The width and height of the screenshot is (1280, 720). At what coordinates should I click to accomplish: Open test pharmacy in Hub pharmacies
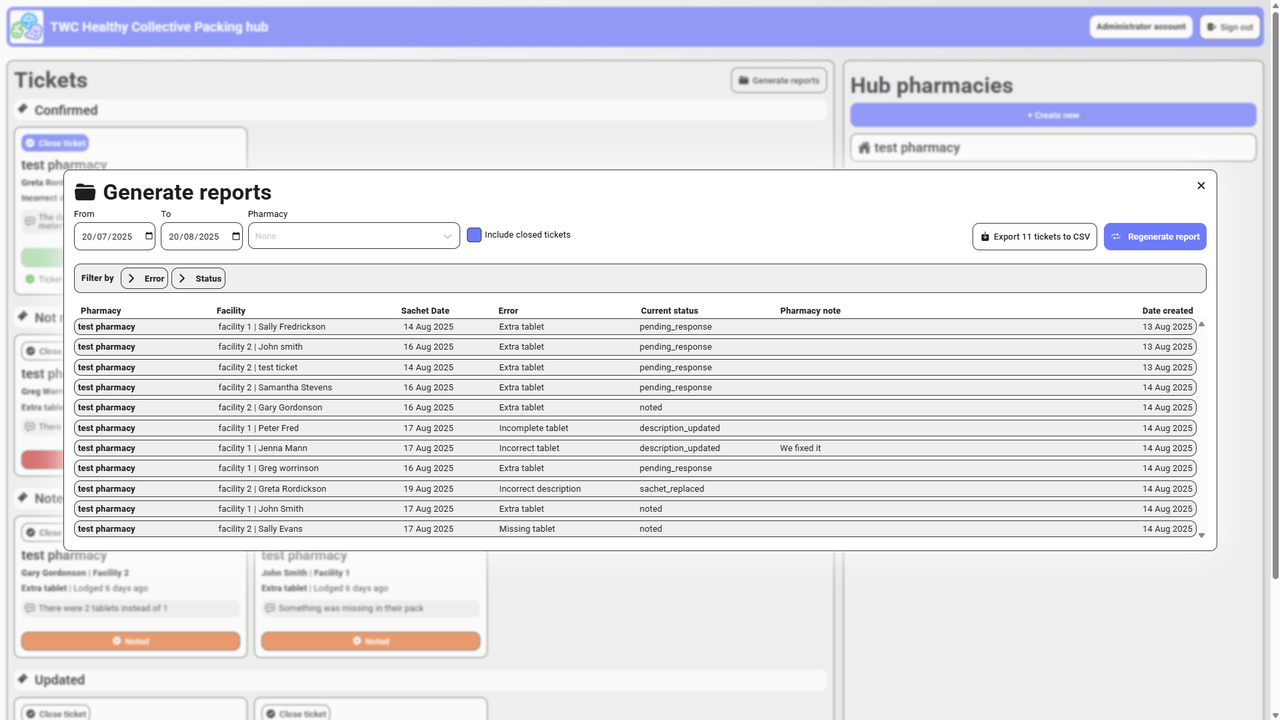(1053, 147)
